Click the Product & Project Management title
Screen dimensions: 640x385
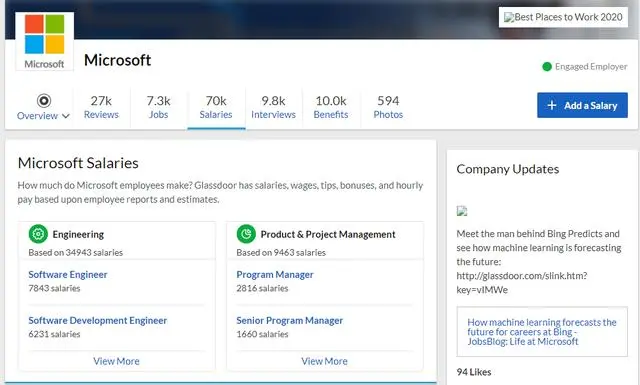coord(328,234)
